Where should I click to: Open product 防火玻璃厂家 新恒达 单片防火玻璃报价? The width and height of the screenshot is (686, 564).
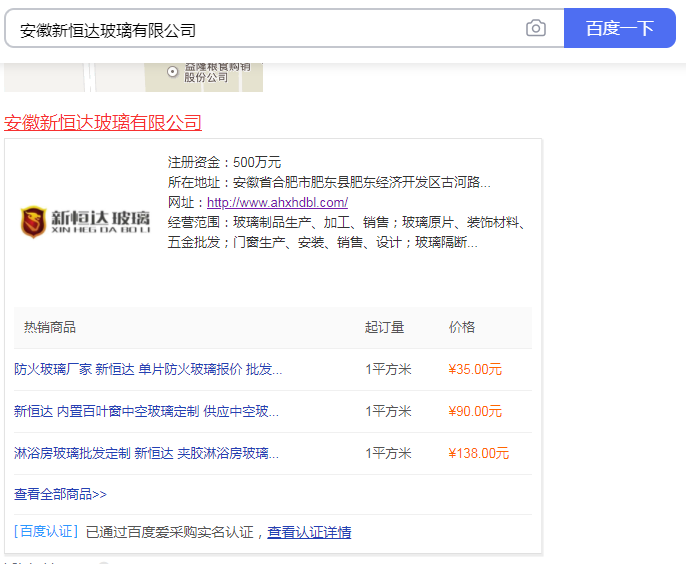click(x=148, y=369)
